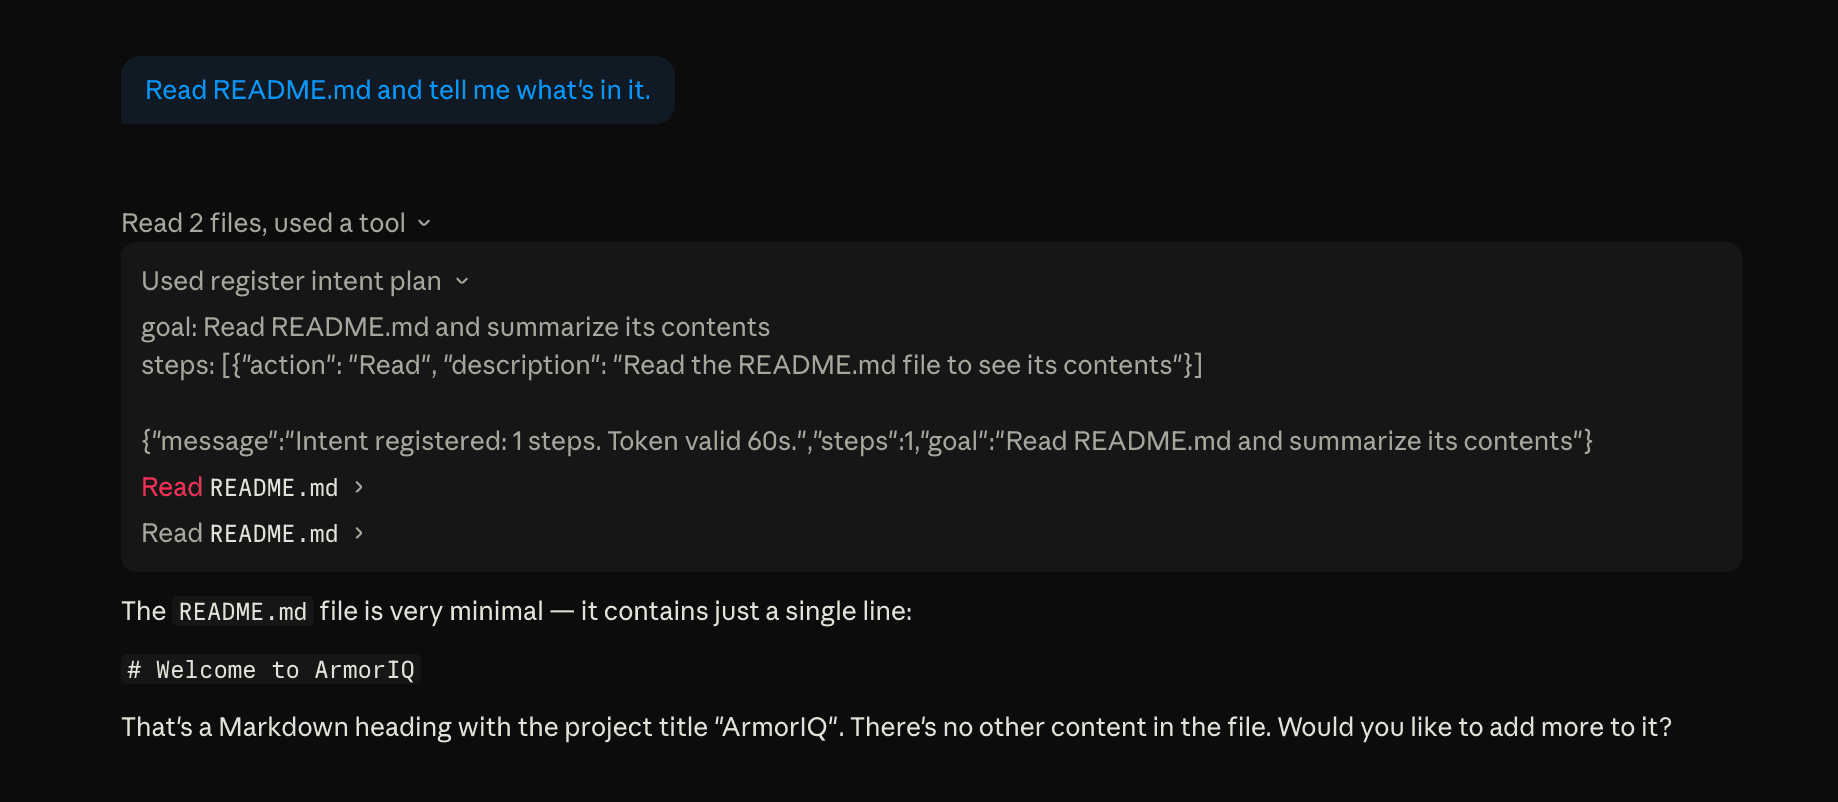Click the "Would you like to add more" question
The image size is (1838, 802).
pyautogui.click(x=1474, y=727)
